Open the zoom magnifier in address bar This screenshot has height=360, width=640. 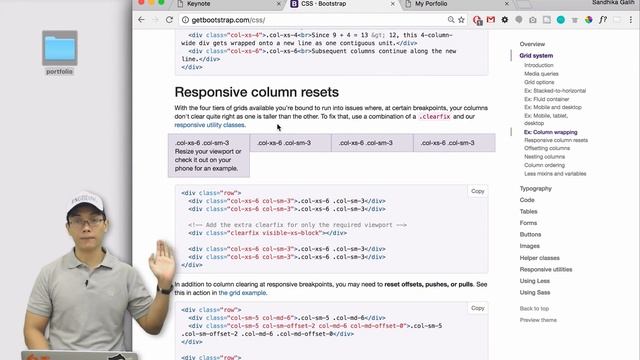coord(451,20)
